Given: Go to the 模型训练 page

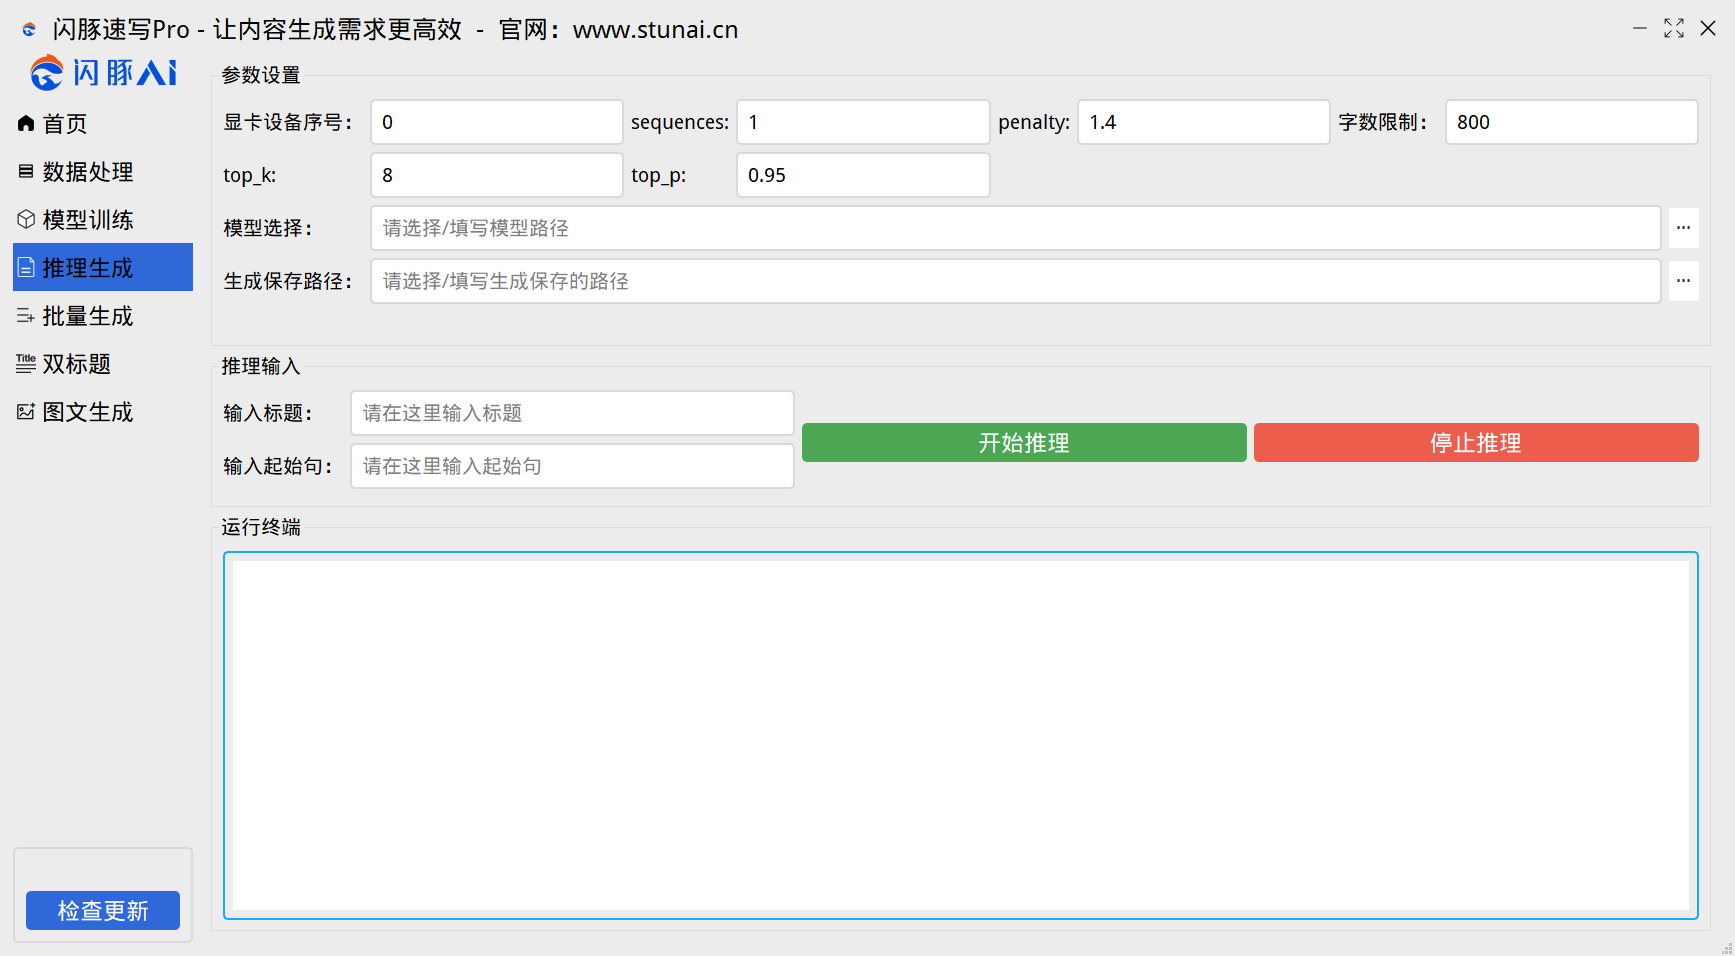Looking at the screenshot, I should coord(103,219).
